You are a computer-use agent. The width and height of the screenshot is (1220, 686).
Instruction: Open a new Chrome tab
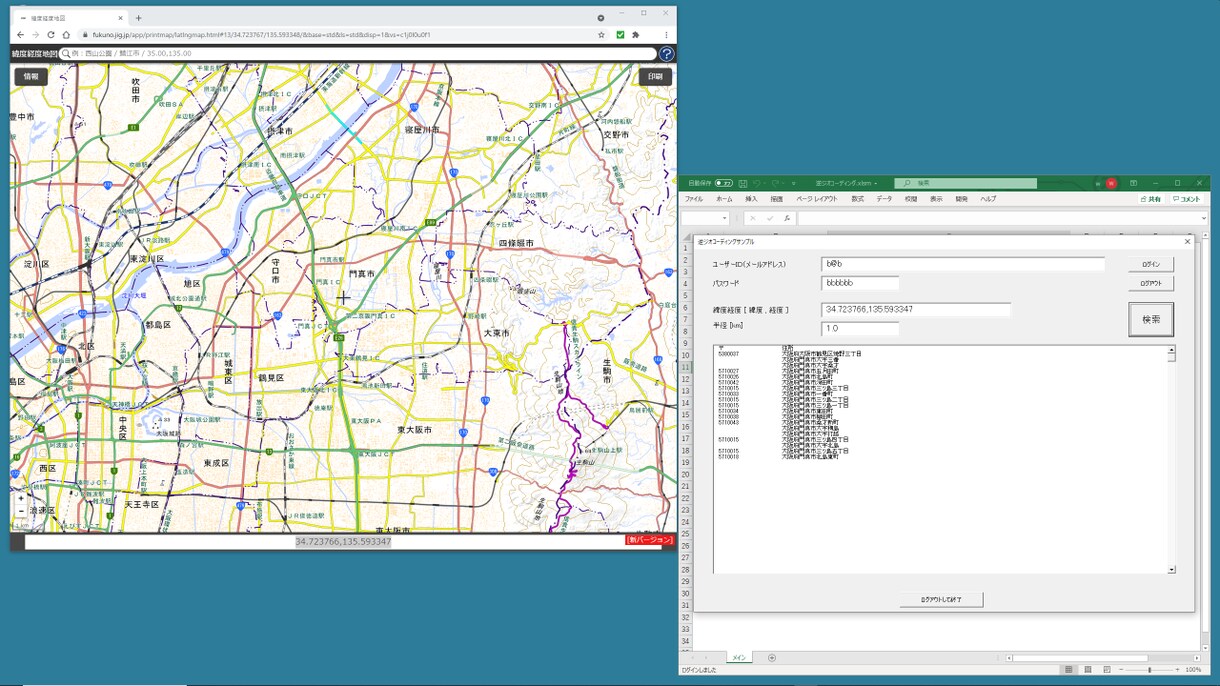click(x=138, y=18)
